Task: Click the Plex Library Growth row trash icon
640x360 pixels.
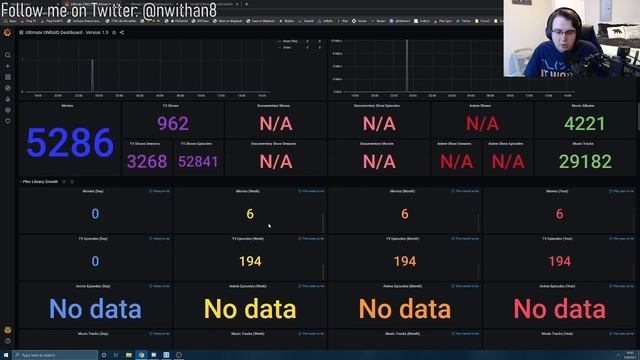Action: pos(72,182)
